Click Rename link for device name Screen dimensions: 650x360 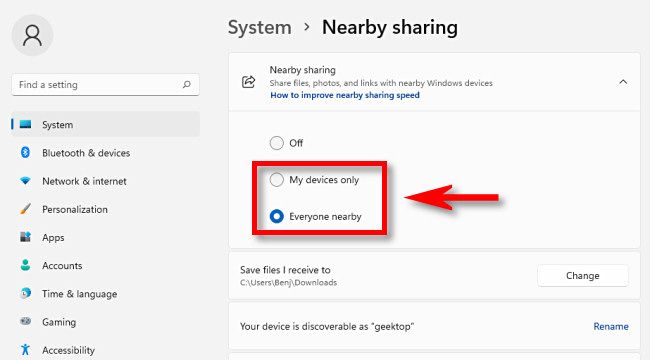coord(611,326)
